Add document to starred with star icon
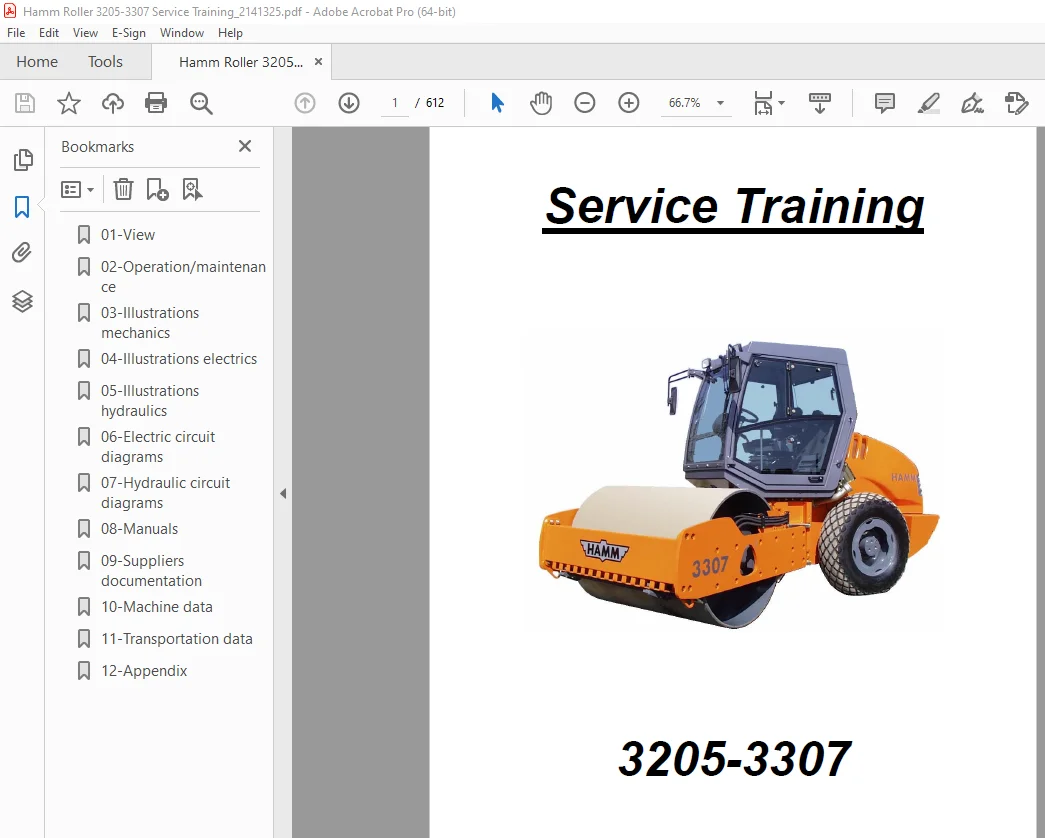This screenshot has width=1045, height=838. pyautogui.click(x=69, y=103)
